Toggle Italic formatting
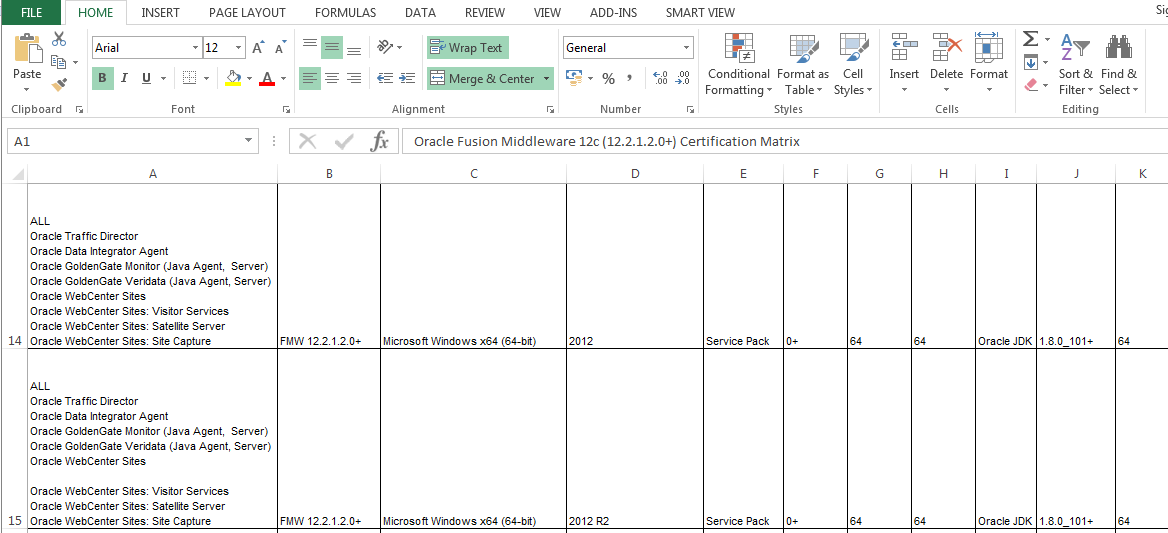The height and width of the screenshot is (533, 1168). pyautogui.click(x=124, y=78)
